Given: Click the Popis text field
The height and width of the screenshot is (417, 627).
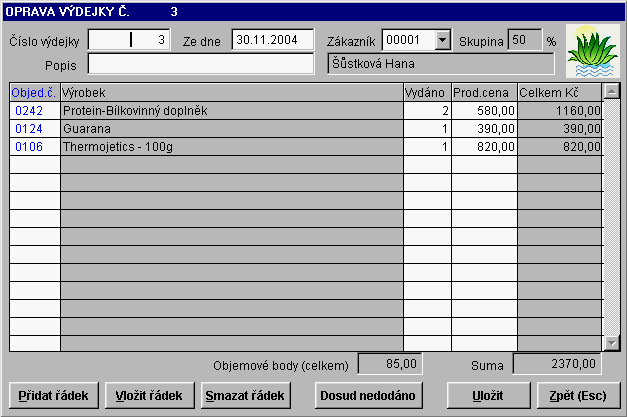Looking at the screenshot, I should tap(201, 64).
